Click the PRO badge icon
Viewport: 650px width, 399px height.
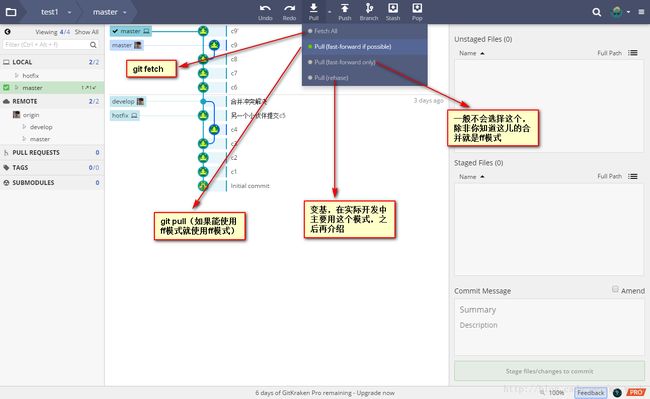pyautogui.click(x=636, y=392)
